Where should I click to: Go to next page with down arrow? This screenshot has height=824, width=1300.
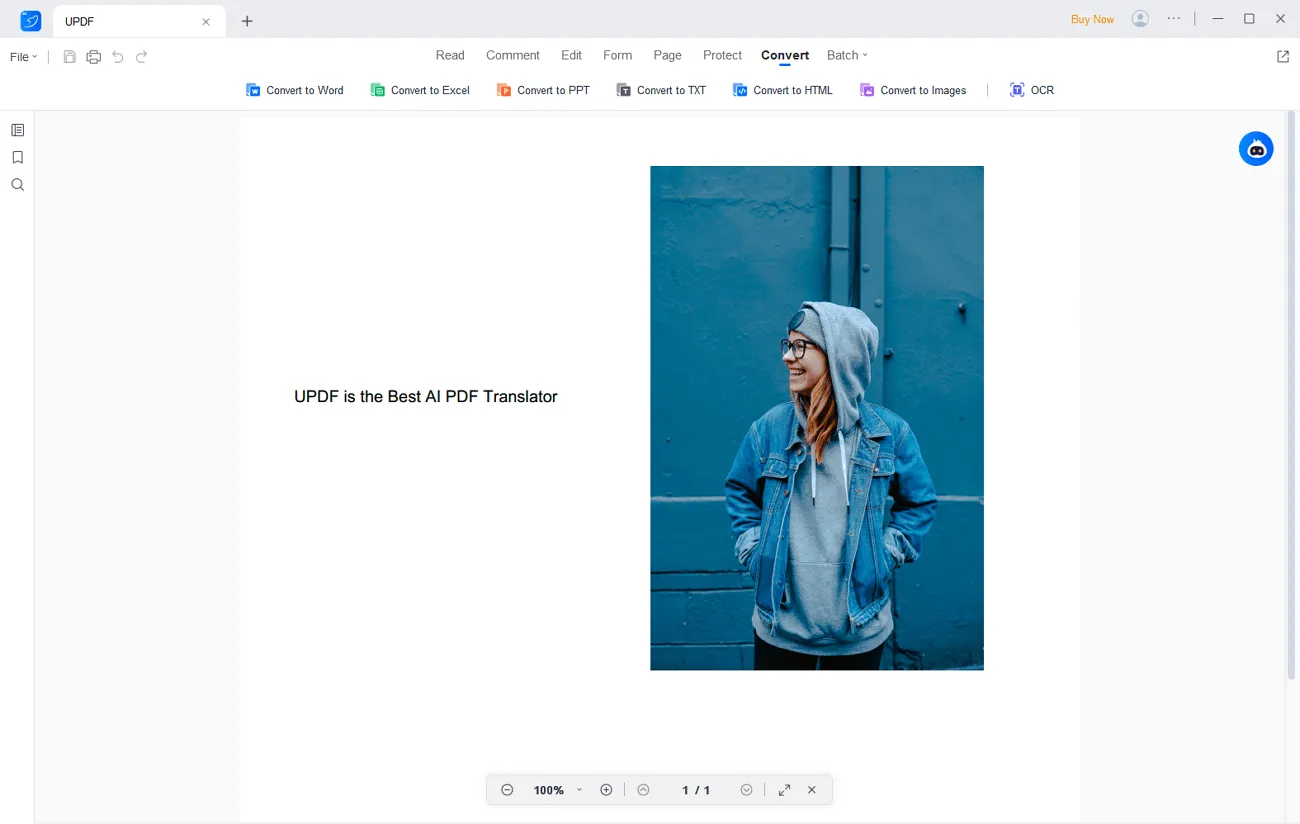(x=746, y=790)
